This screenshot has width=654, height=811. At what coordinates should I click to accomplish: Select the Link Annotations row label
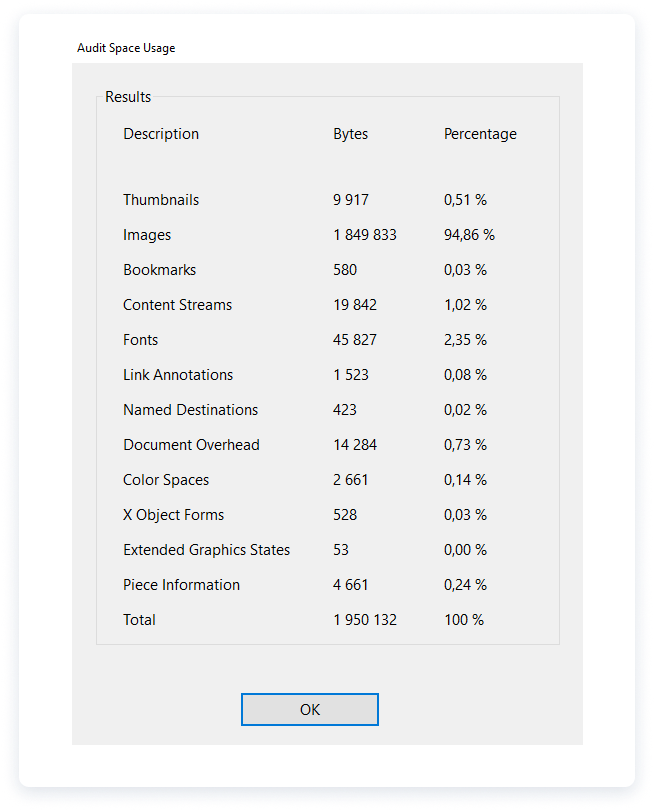(x=178, y=375)
